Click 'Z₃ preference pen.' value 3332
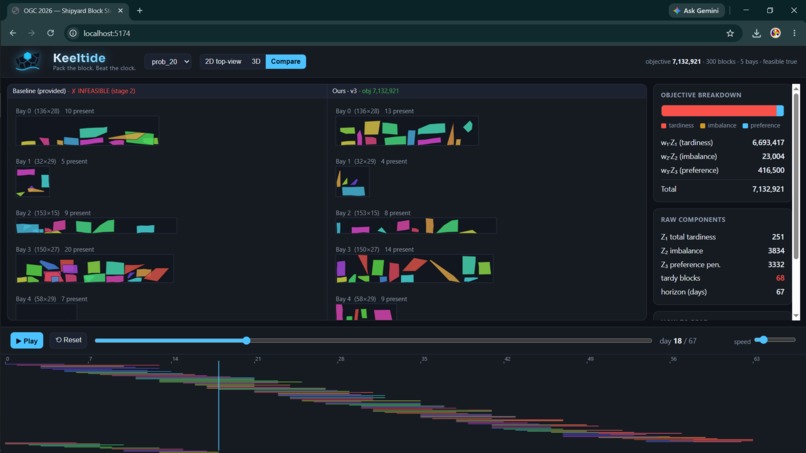Image resolution: width=806 pixels, height=453 pixels. [x=776, y=265]
